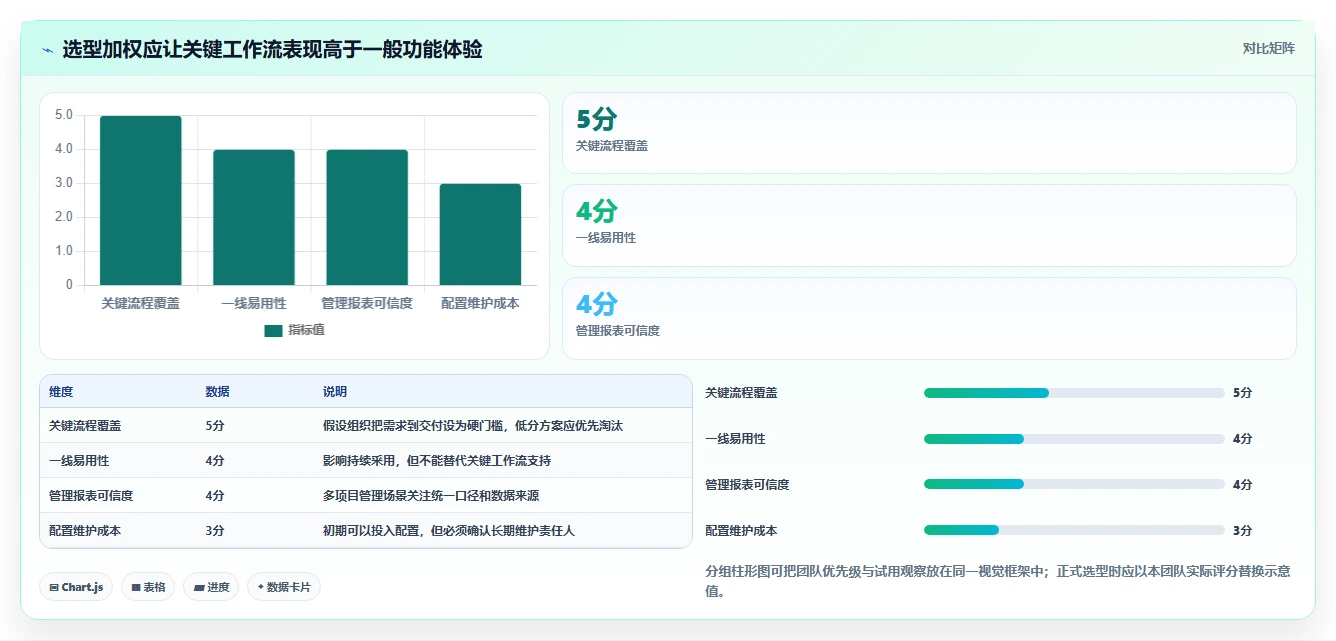Click the 配置维护成本 progress bar

tap(1074, 531)
